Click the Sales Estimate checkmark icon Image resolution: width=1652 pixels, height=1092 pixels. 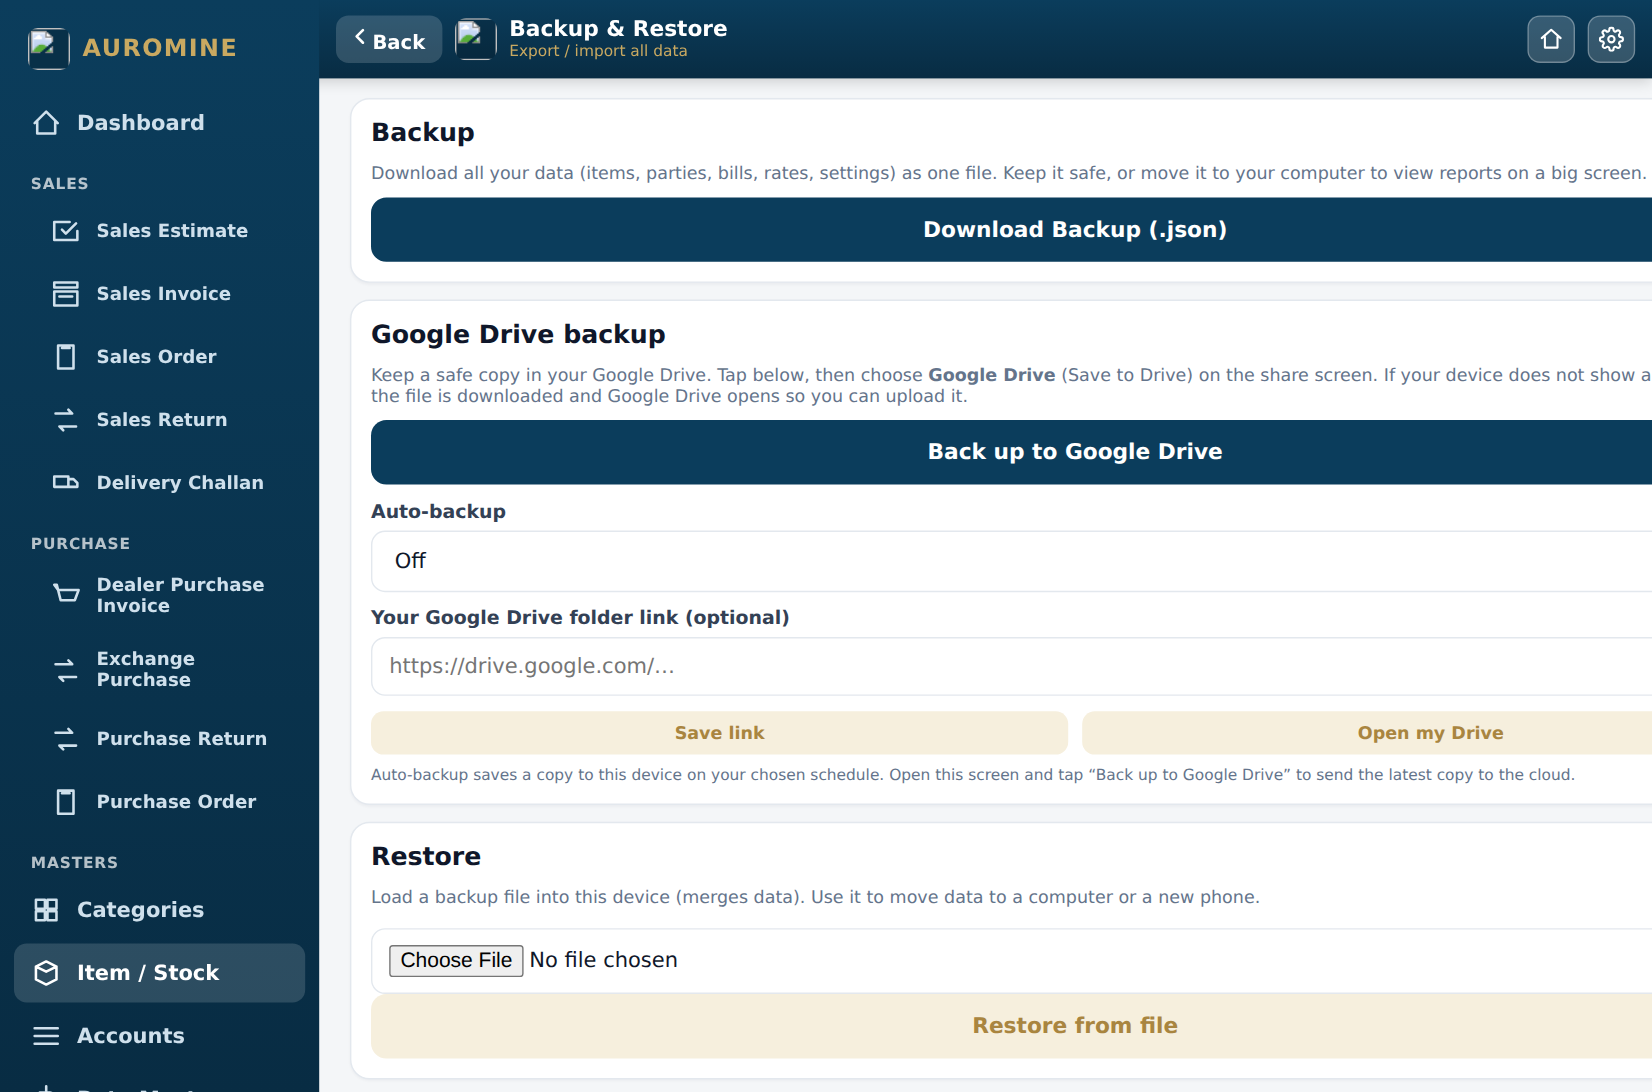tap(66, 231)
